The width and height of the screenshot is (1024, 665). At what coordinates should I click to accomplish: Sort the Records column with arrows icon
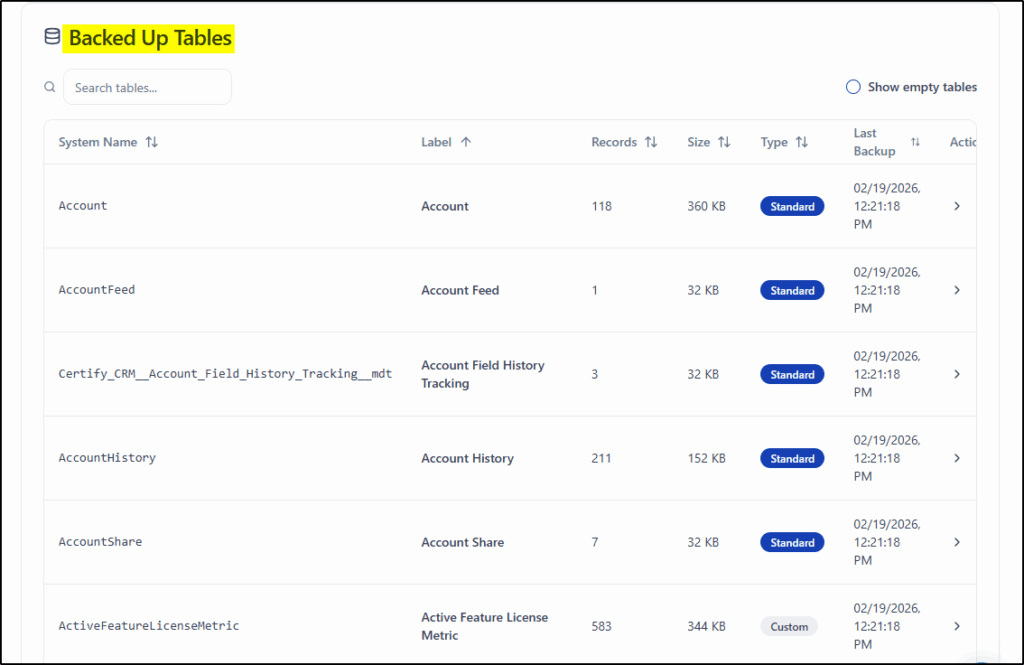[651, 142]
